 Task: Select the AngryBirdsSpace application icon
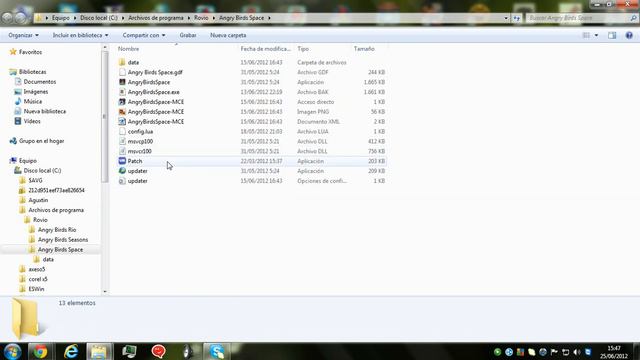click(122, 82)
